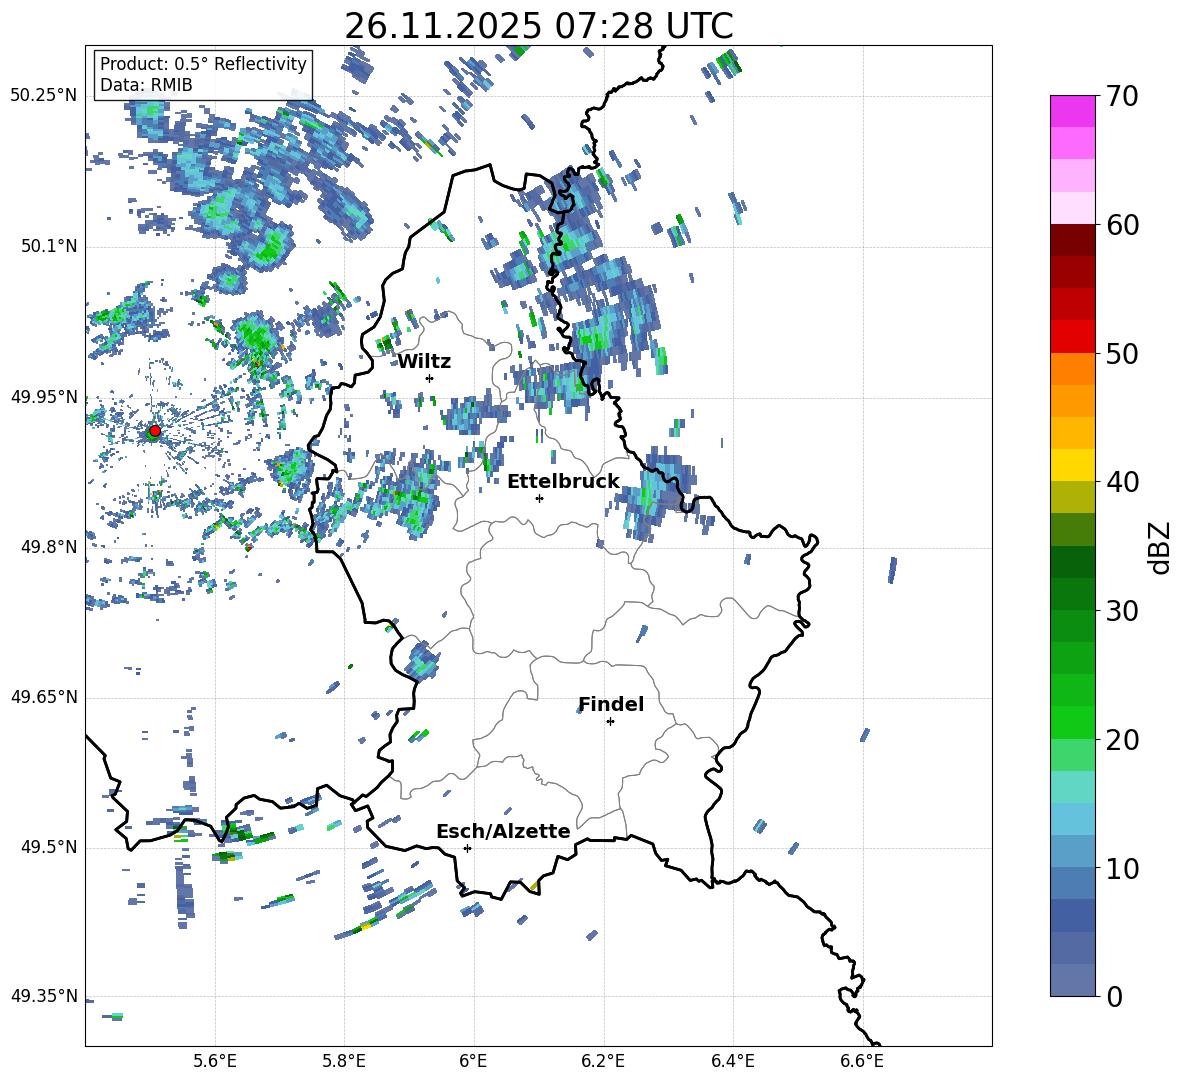The image size is (1184, 1081).
Task: Pick the dark maroon colorbar swatch below 60
Action: (1072, 240)
